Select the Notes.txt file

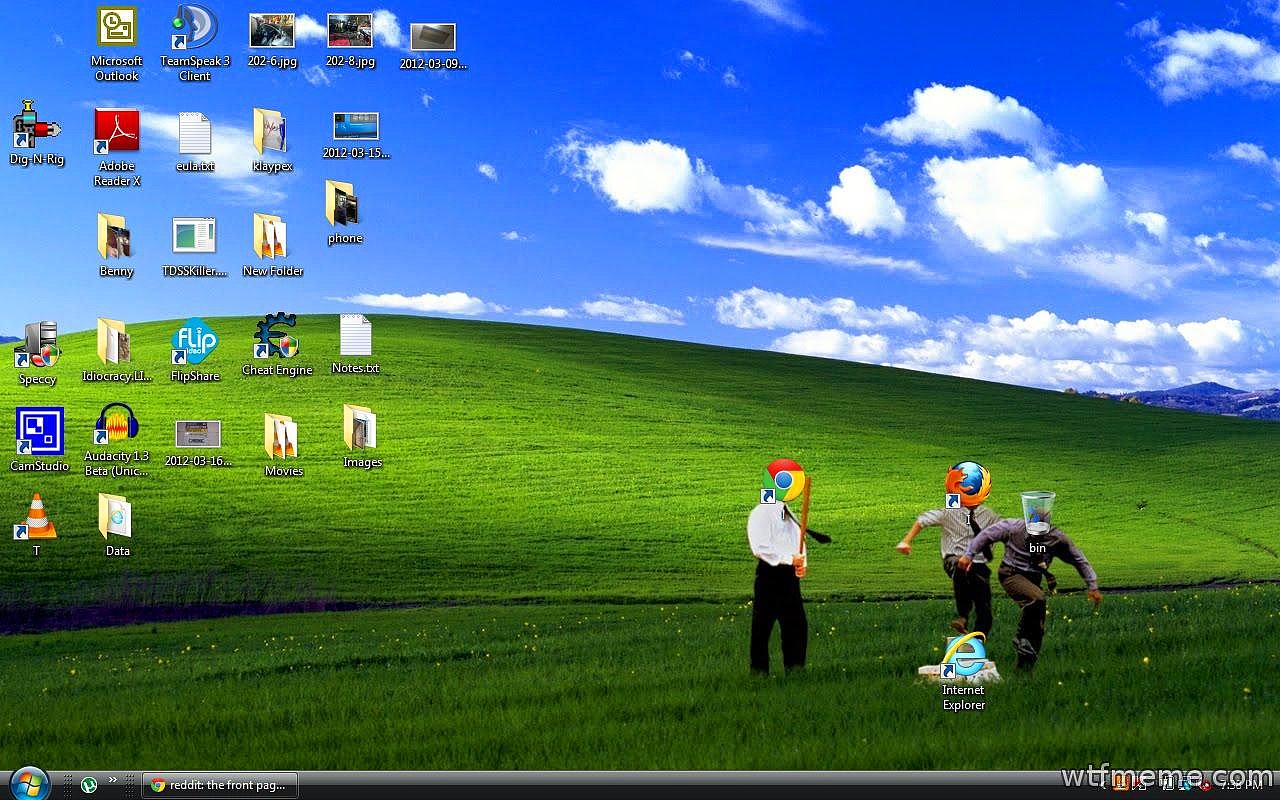(355, 336)
